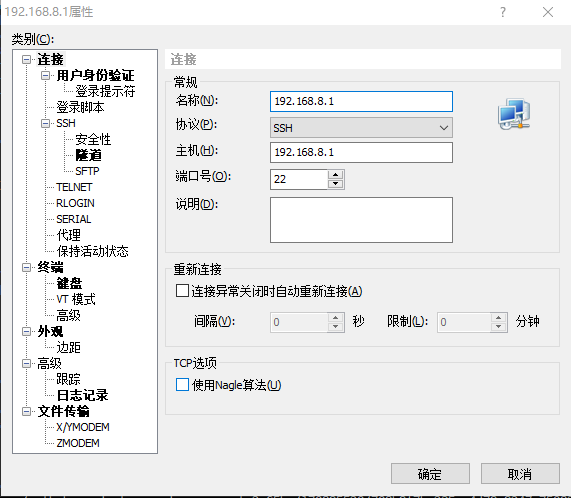The image size is (571, 498).
Task: Click the 确定 button
Action: (x=430, y=474)
